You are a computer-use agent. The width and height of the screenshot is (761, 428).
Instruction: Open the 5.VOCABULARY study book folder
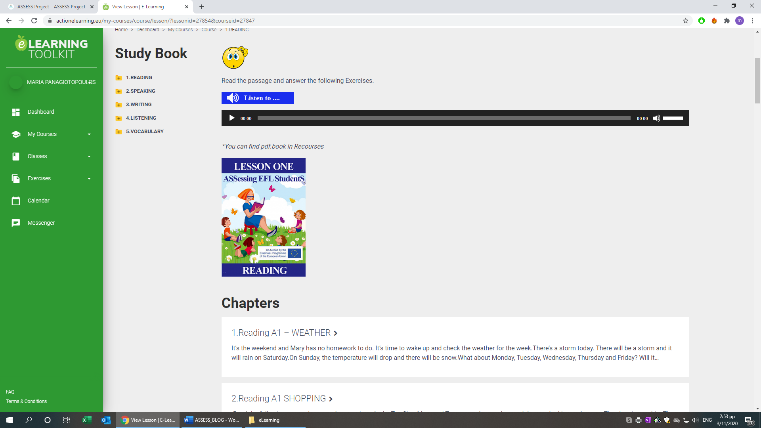point(145,132)
